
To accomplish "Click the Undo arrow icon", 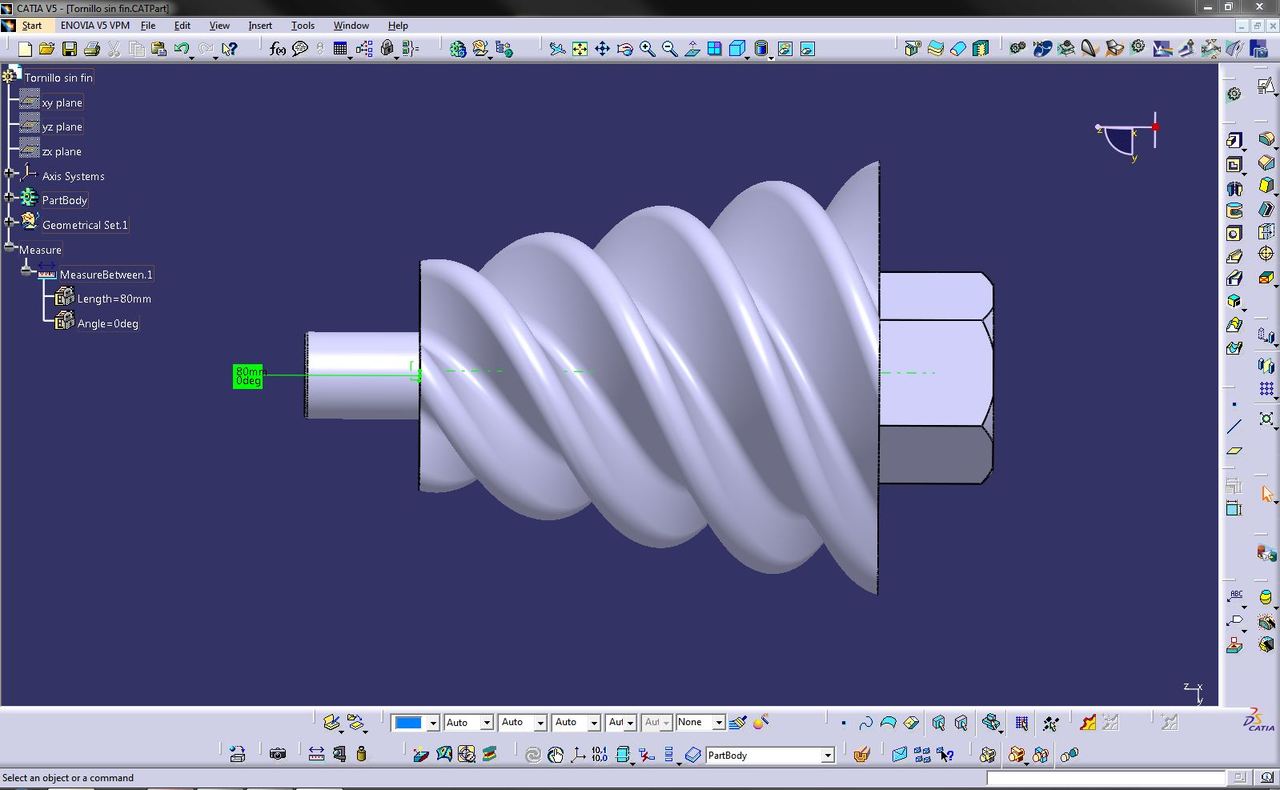I will click(x=181, y=48).
